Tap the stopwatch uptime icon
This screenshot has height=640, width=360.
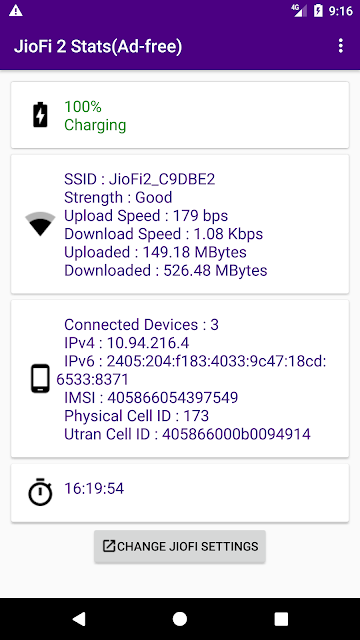(x=40, y=492)
